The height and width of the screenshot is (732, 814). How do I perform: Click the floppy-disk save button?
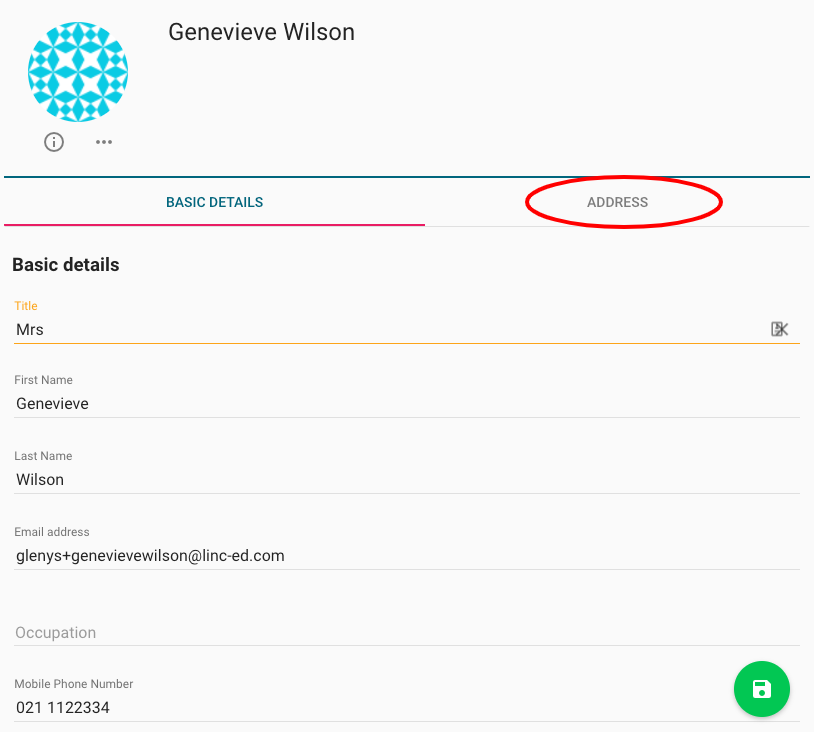click(x=762, y=689)
